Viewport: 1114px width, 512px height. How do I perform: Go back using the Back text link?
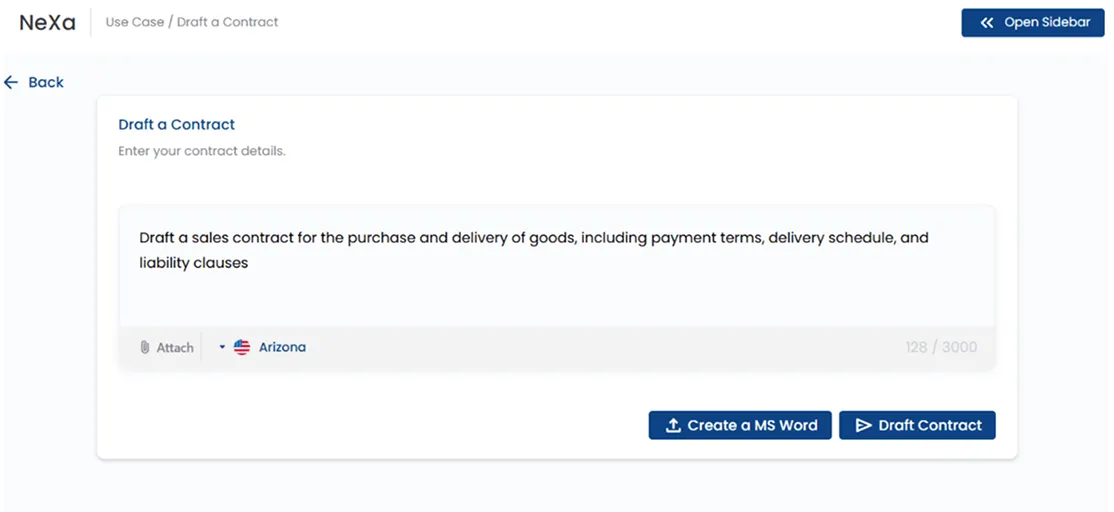[46, 82]
